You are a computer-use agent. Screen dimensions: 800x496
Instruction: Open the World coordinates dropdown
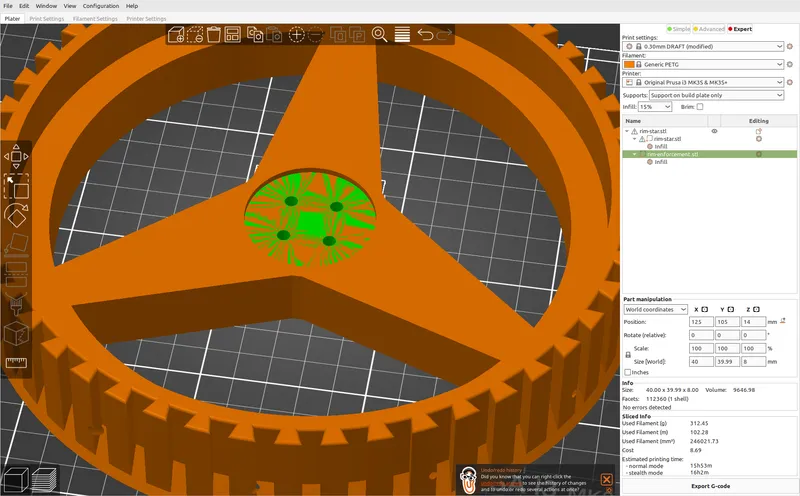point(656,309)
